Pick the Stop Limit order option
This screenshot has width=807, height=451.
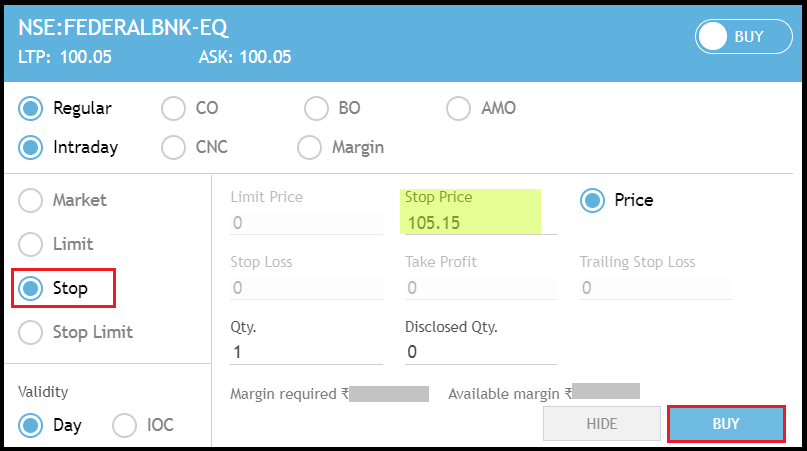31,332
